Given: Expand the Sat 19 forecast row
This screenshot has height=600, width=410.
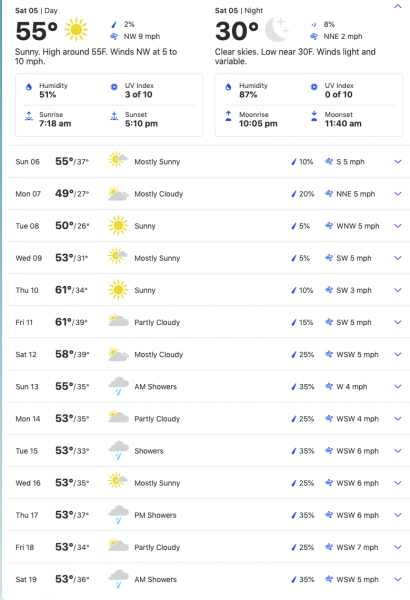Looking at the screenshot, I should [398, 579].
